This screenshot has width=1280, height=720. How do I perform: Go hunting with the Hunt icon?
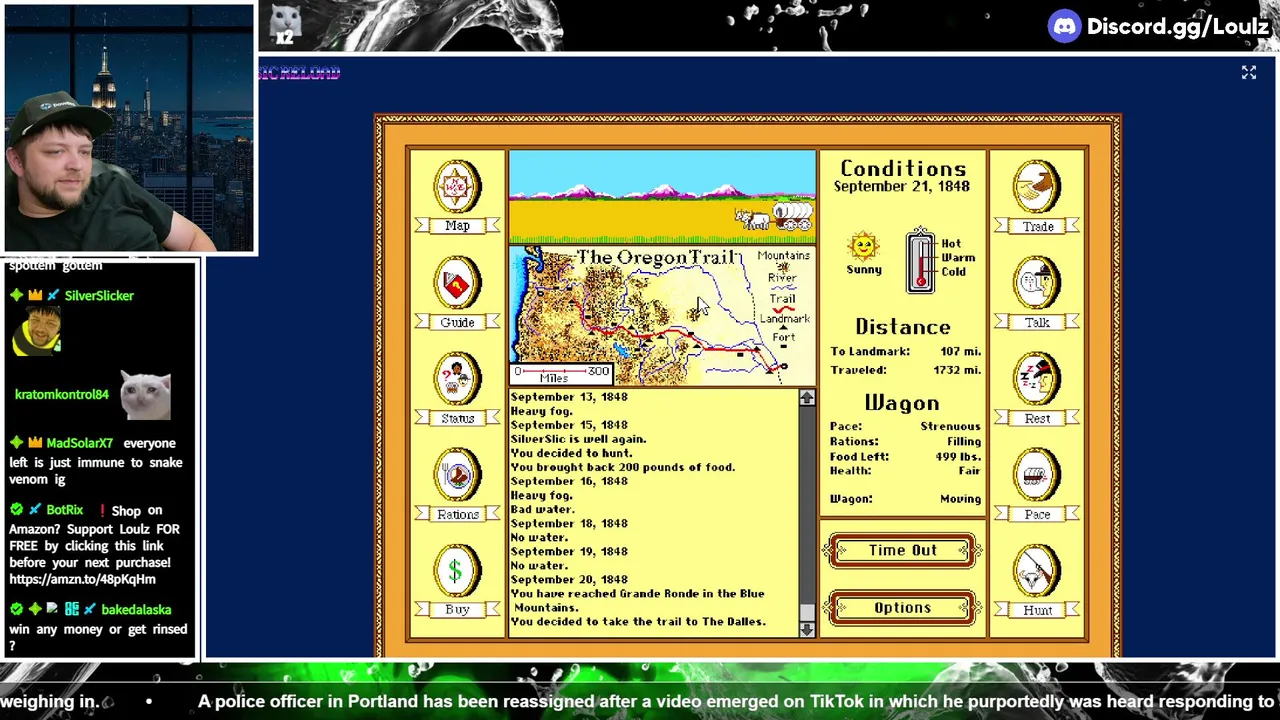tap(1037, 572)
